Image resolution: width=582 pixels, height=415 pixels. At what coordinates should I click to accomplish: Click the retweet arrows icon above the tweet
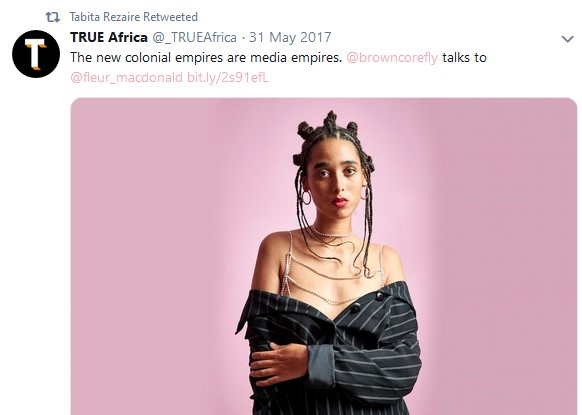(52, 17)
